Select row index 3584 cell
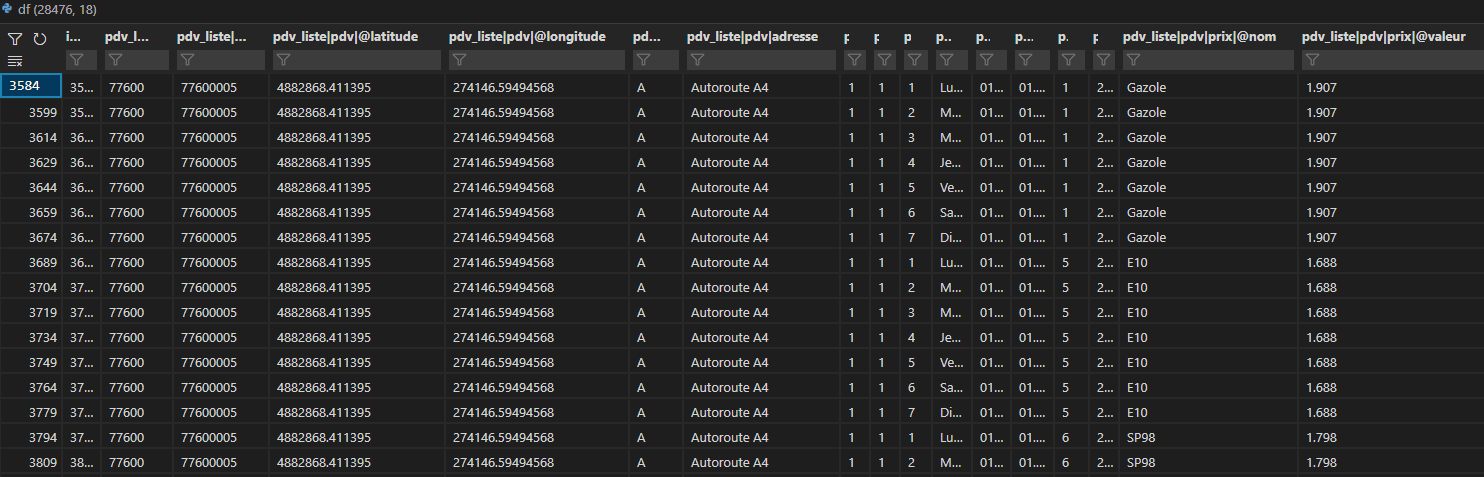 [31, 87]
